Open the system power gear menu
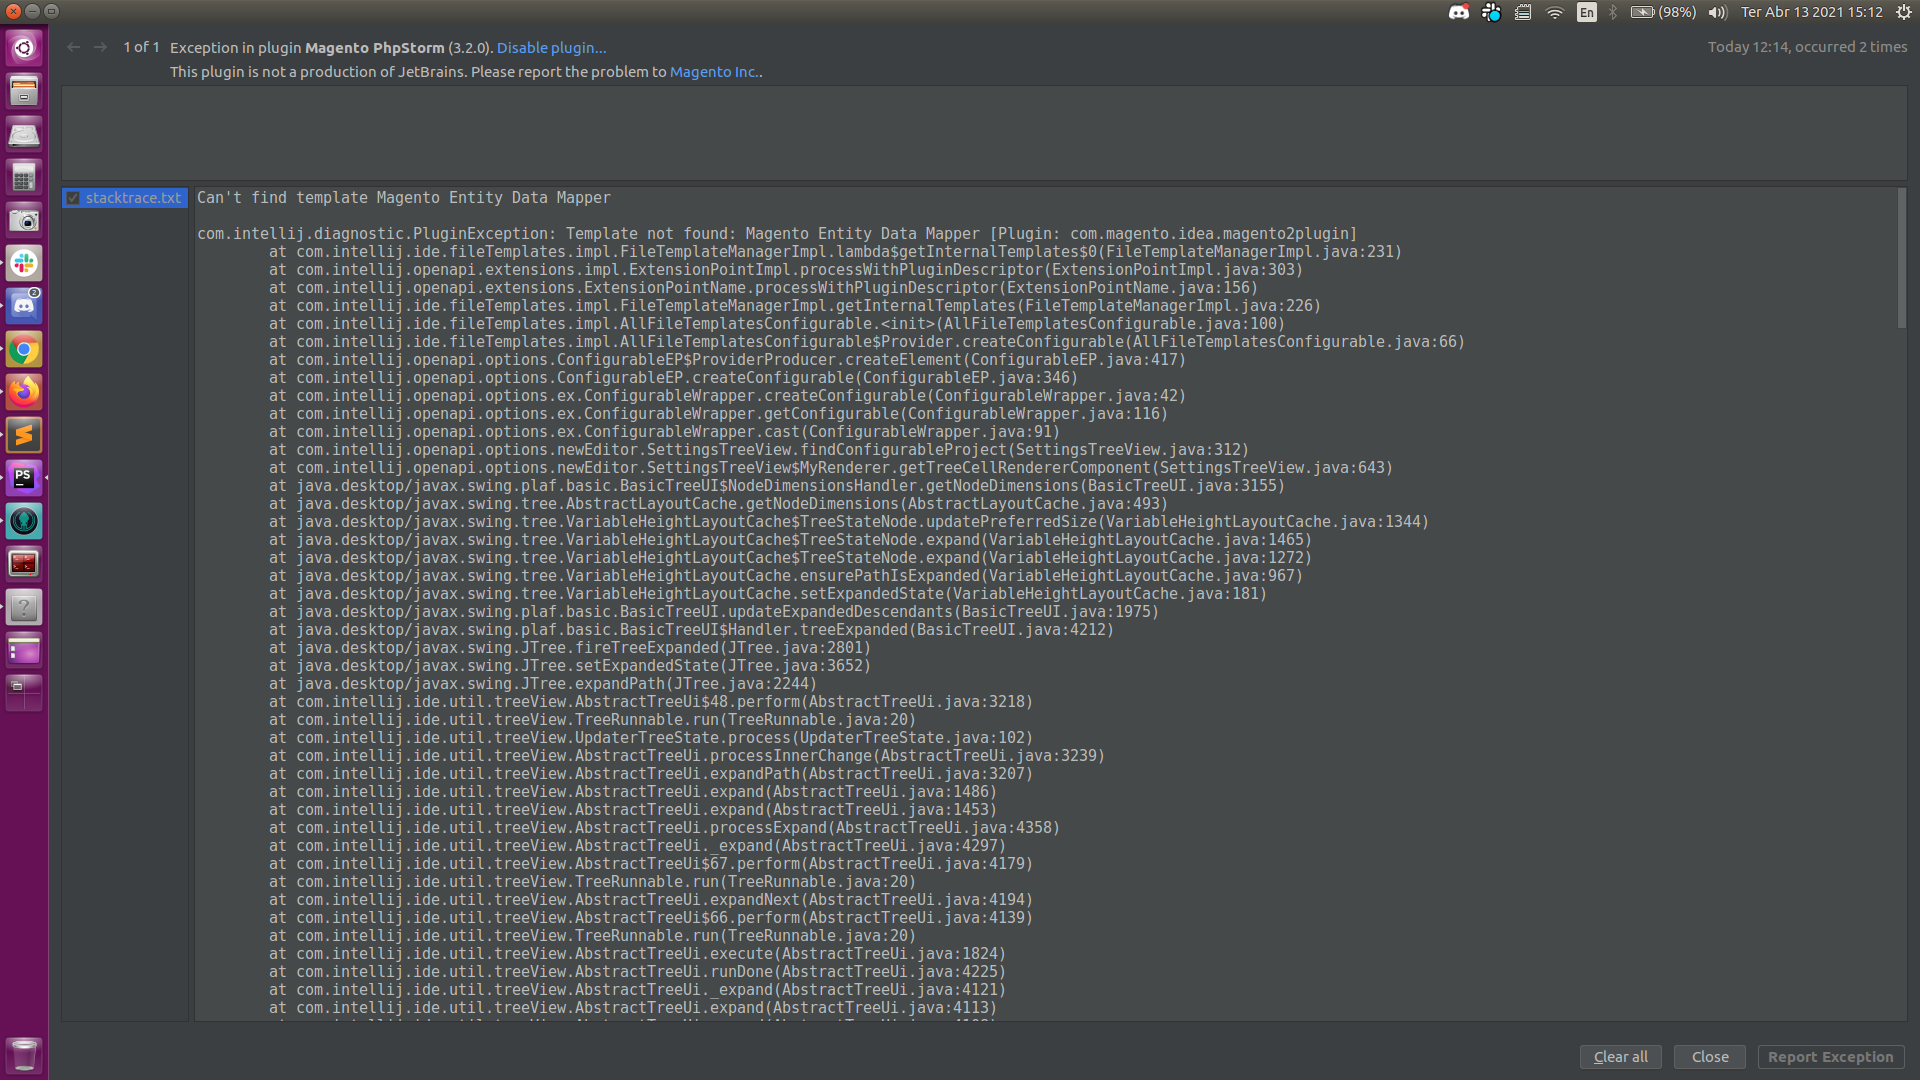This screenshot has width=1920, height=1080. tap(1903, 12)
